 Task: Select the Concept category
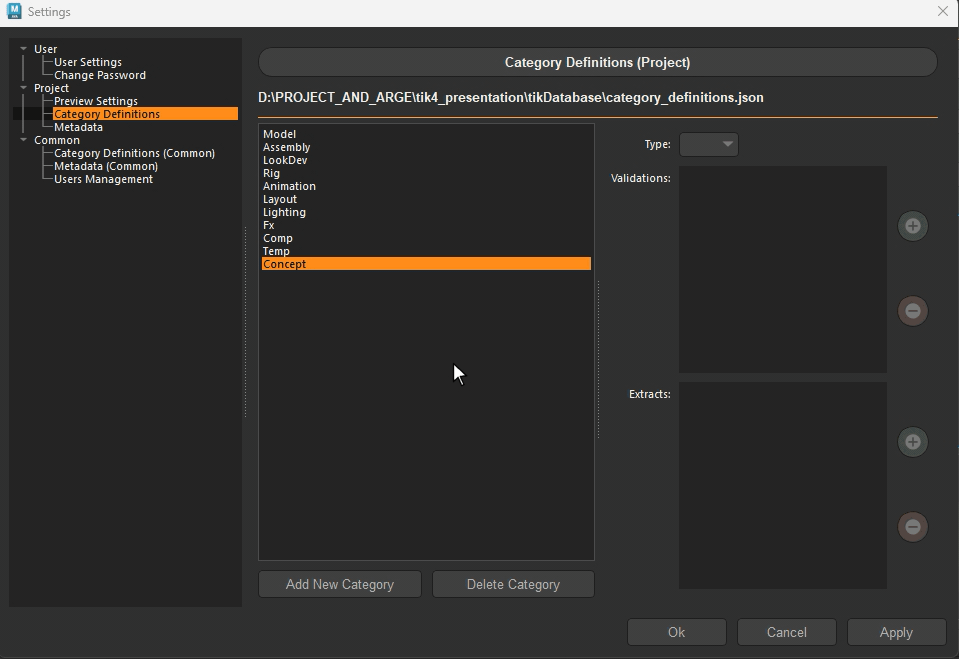coord(426,264)
